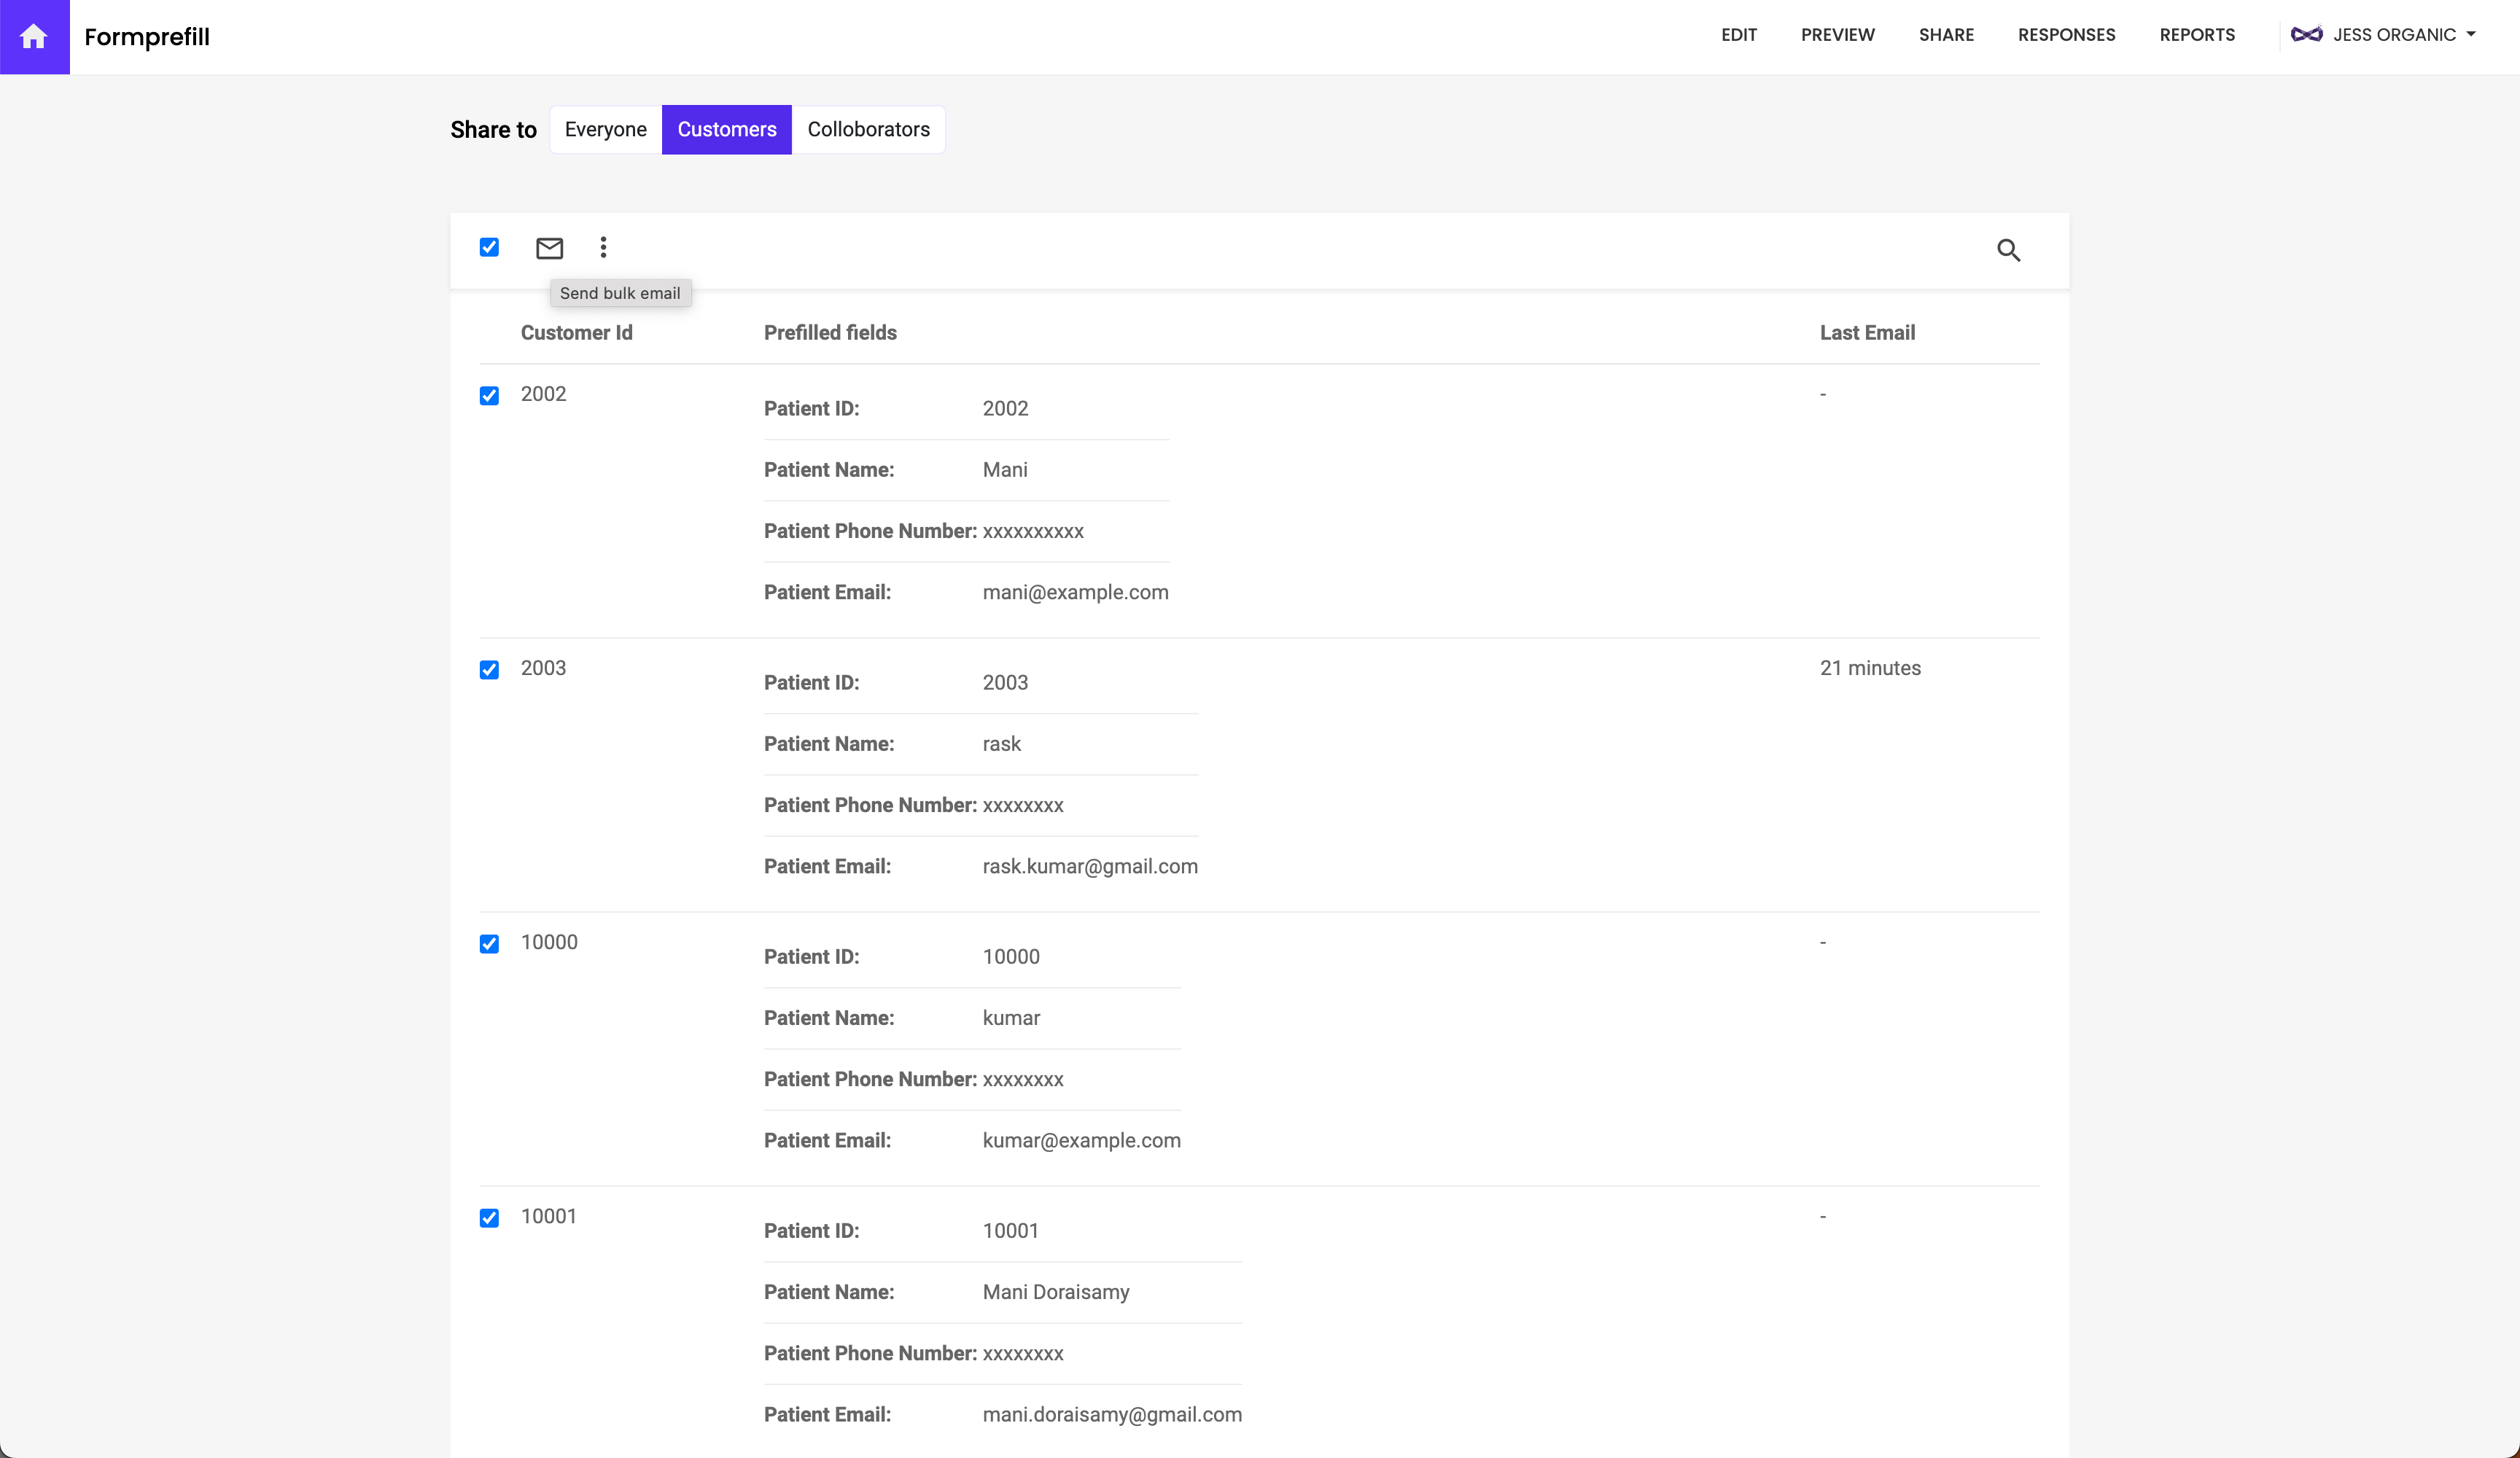Click the Customers share tab
This screenshot has height=1458, width=2520.
tap(726, 130)
